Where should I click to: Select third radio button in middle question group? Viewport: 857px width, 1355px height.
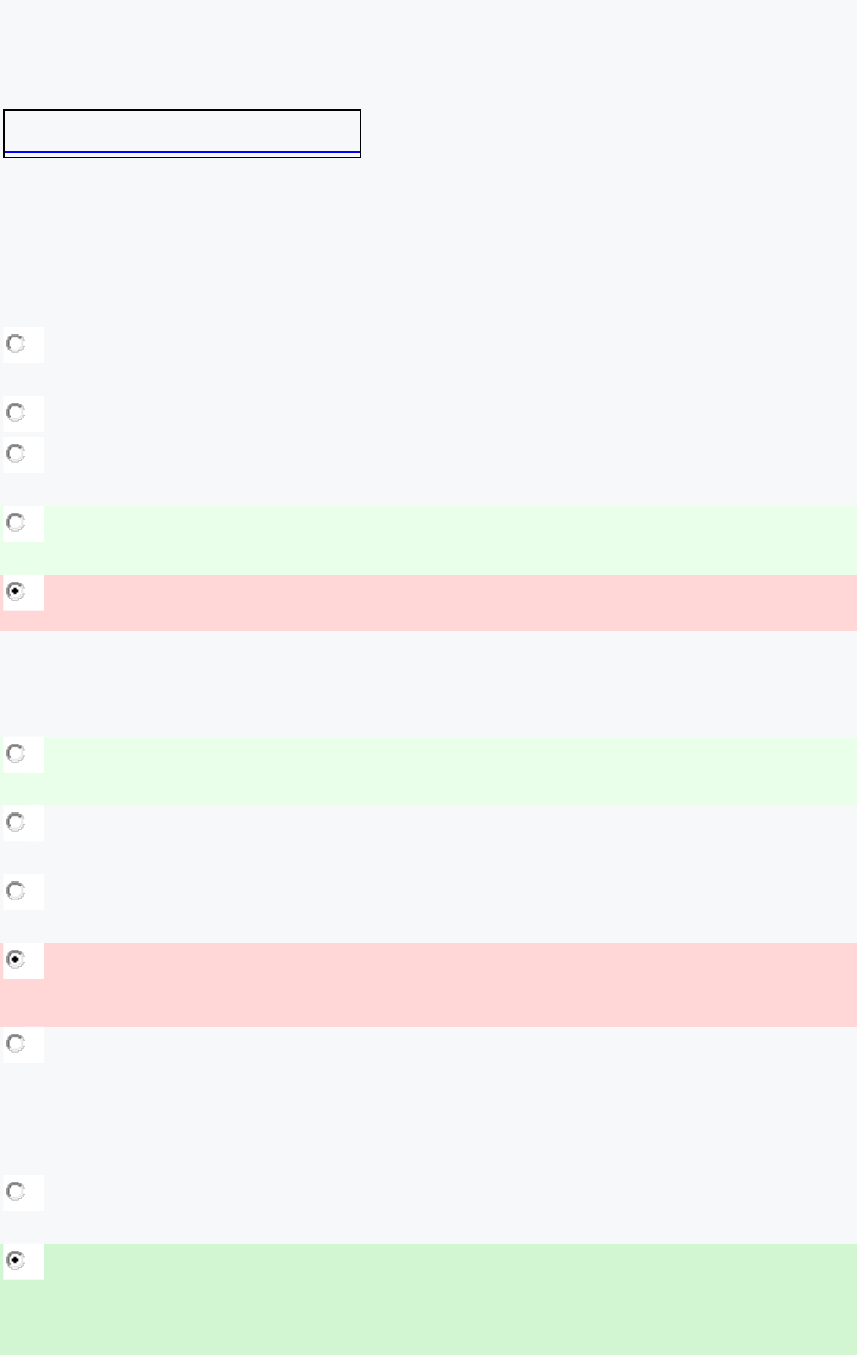pyautogui.click(x=16, y=891)
